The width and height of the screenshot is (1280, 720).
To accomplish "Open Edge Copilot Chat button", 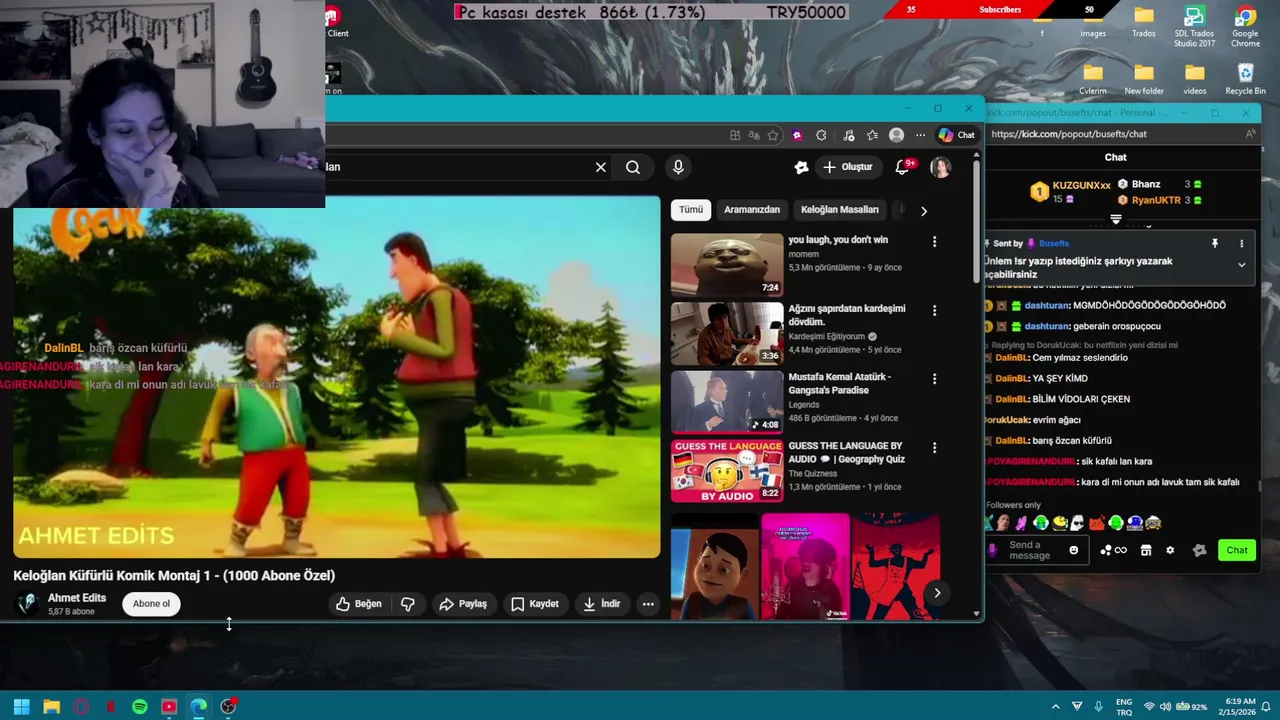I will (957, 135).
